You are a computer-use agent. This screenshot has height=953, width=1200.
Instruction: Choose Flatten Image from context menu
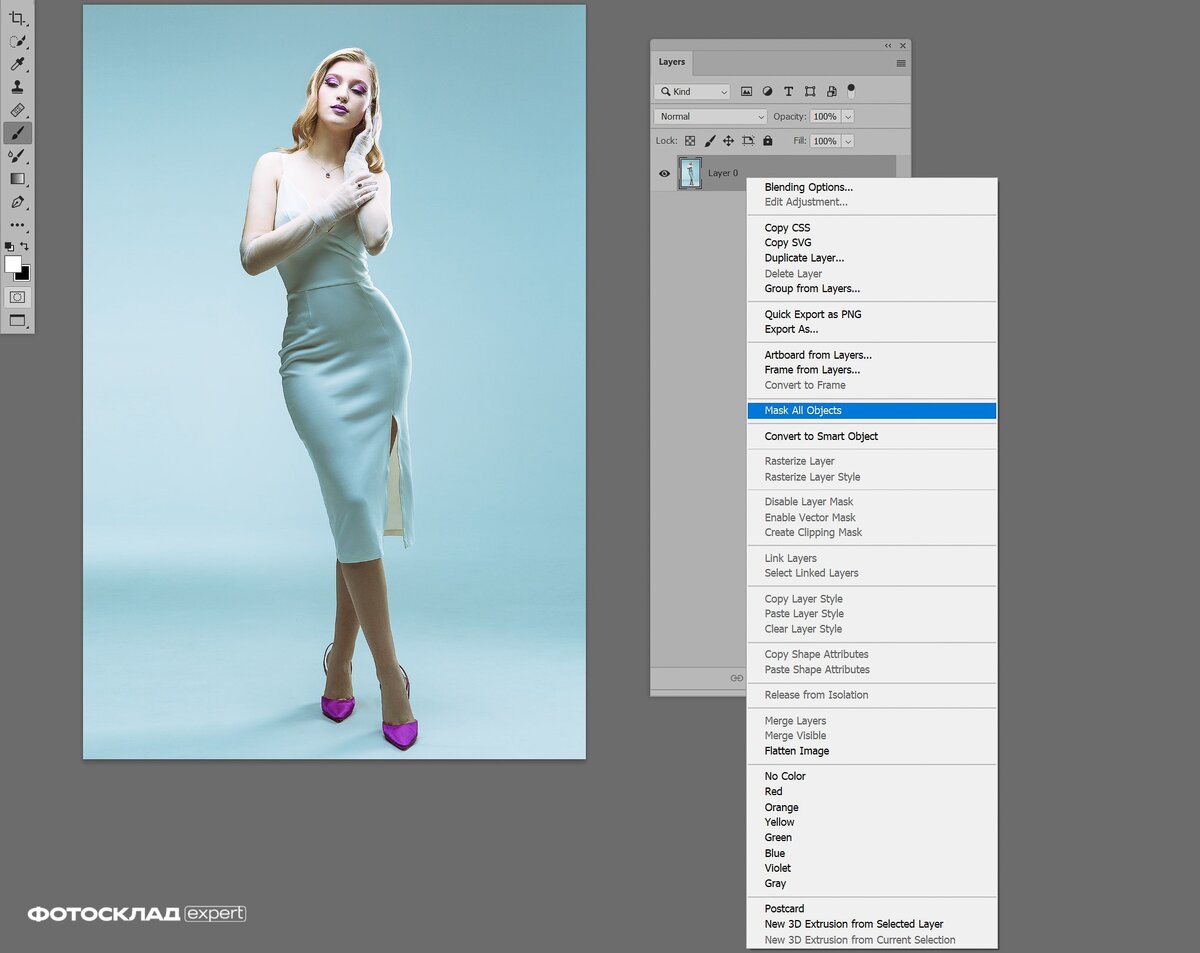(797, 751)
